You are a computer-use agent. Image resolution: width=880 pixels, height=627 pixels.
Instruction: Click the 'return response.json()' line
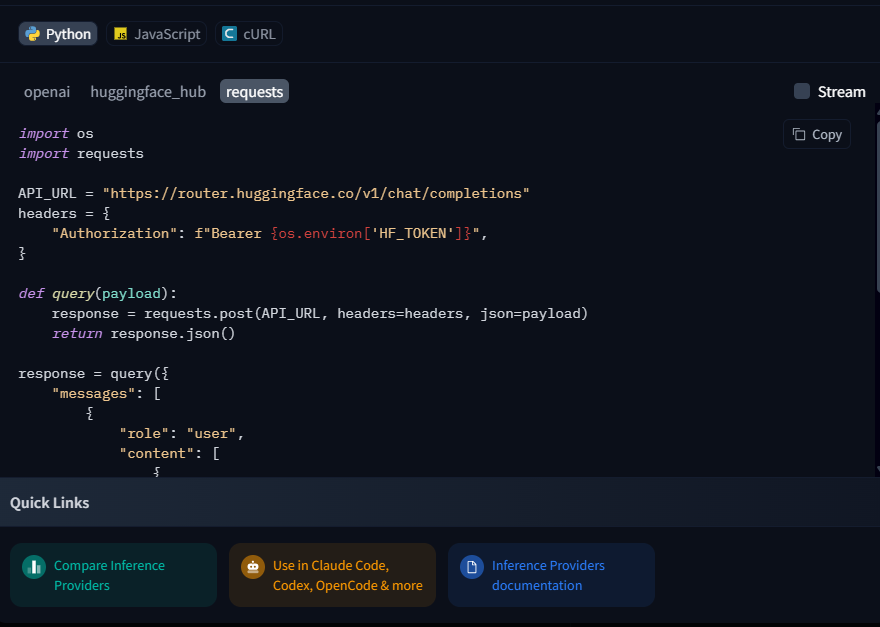(143, 333)
